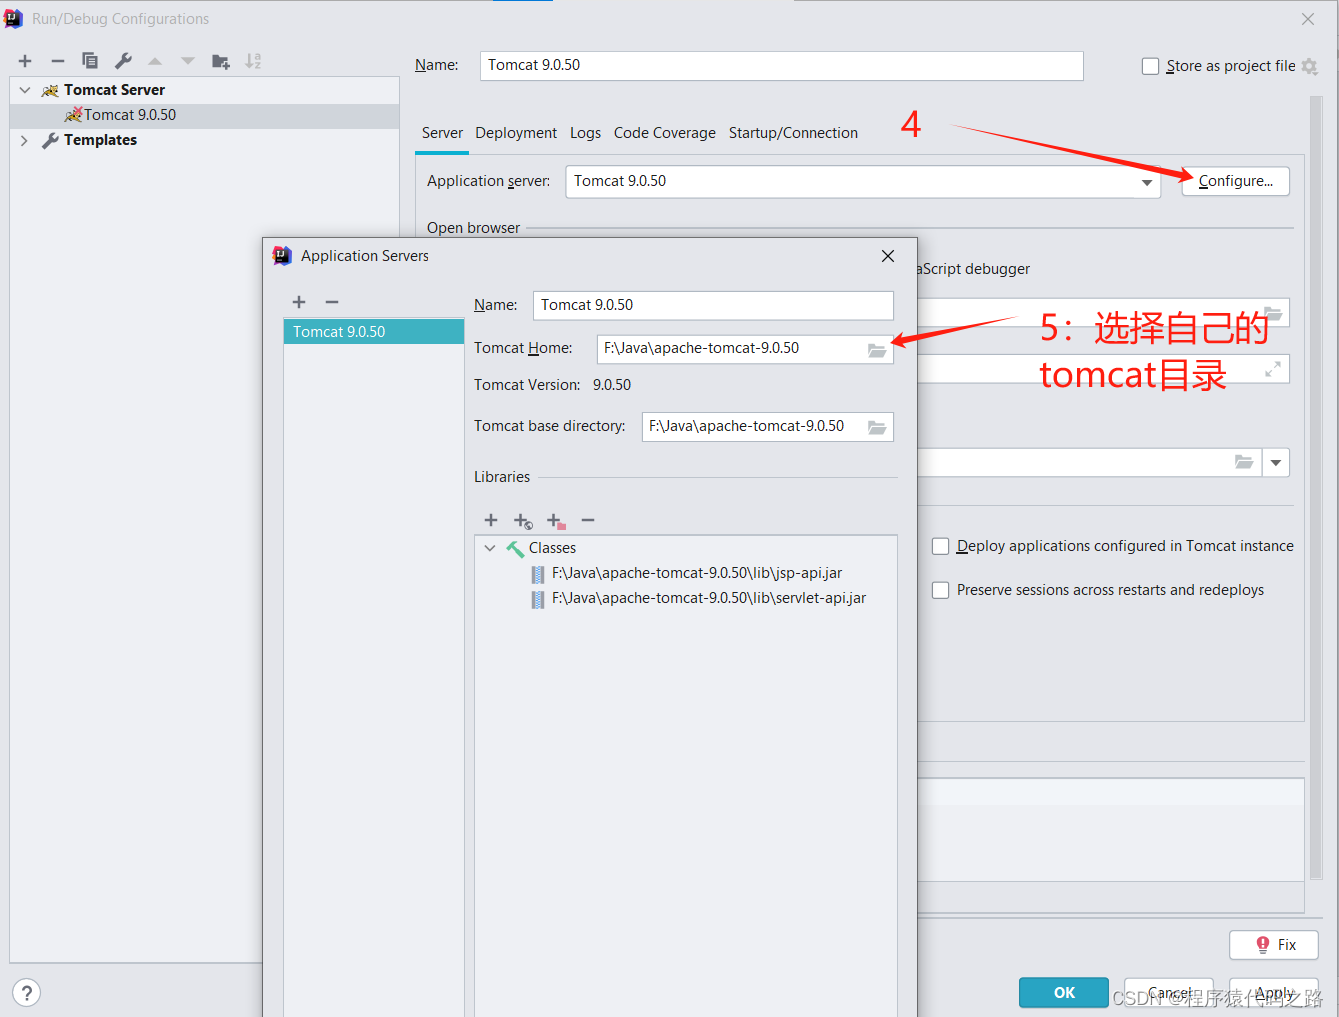Click Tomcat Server group label
Viewport: 1339px width, 1017px height.
[114, 90]
